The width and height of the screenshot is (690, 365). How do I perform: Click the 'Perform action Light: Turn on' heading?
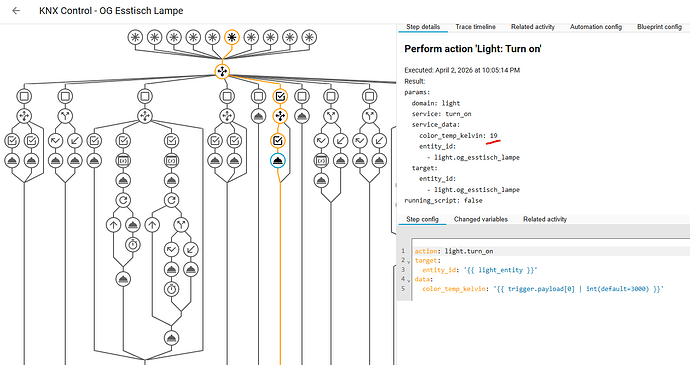(x=473, y=49)
